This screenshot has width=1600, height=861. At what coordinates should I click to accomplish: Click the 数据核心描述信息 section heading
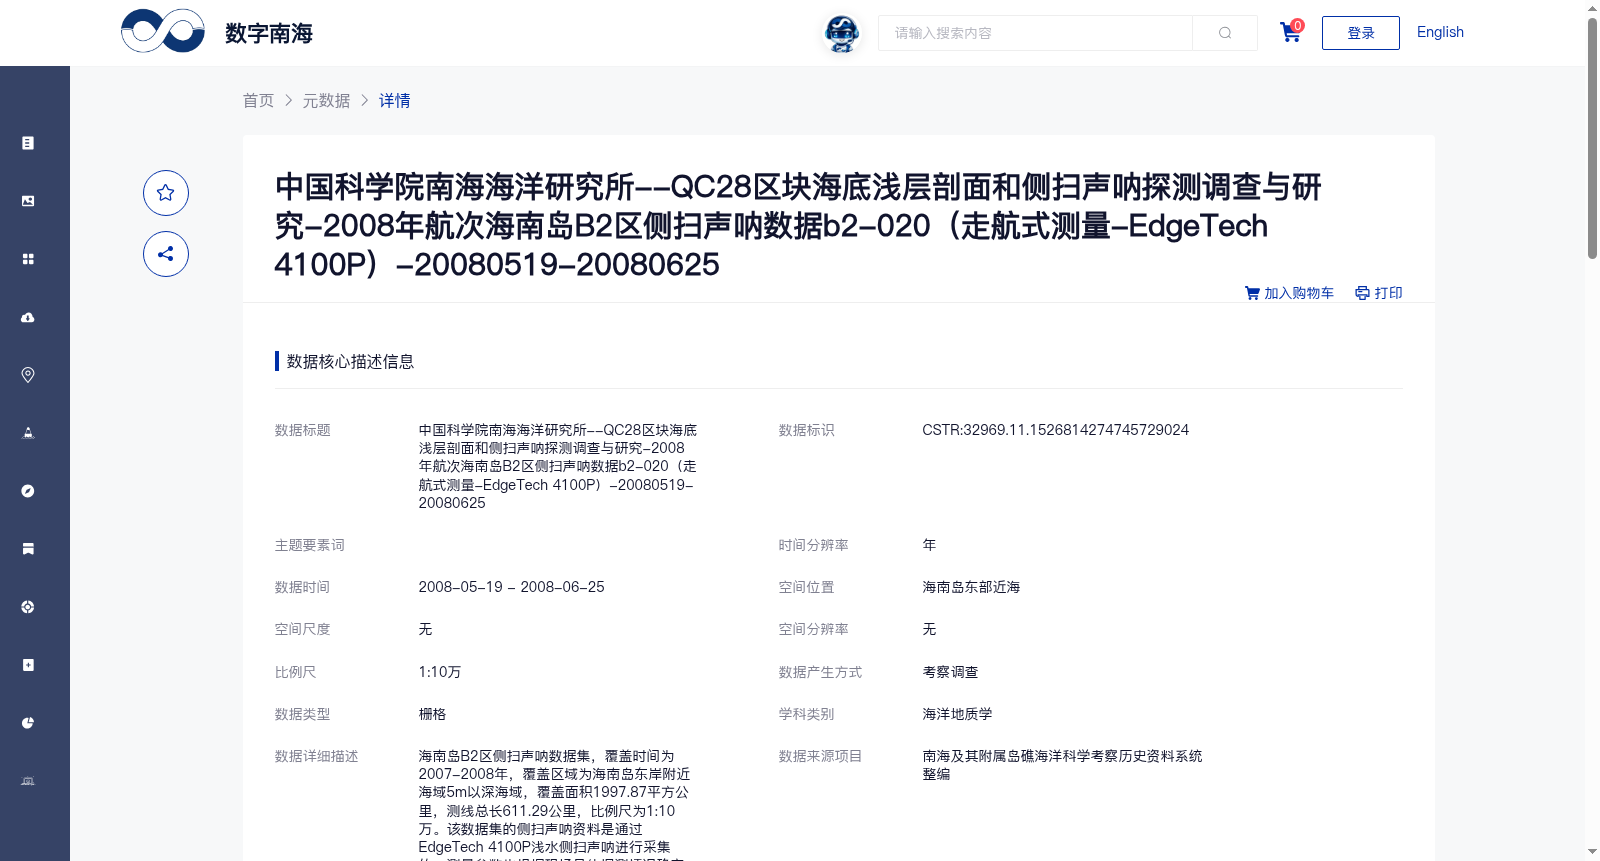pos(351,361)
